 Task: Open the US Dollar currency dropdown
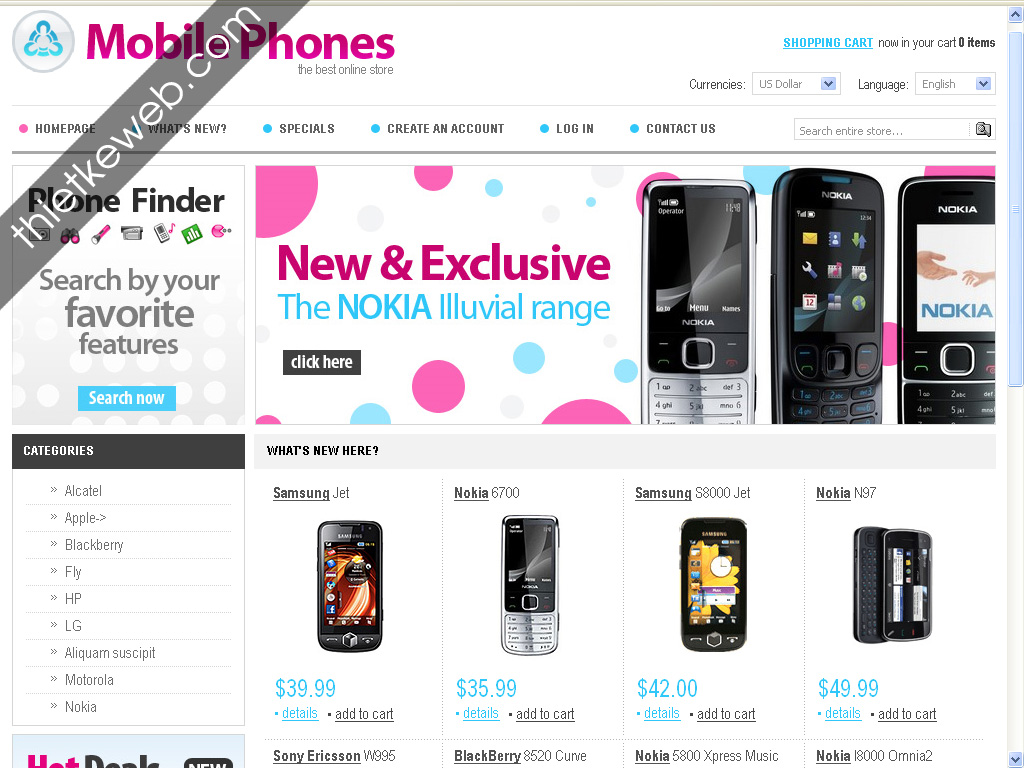(x=796, y=84)
